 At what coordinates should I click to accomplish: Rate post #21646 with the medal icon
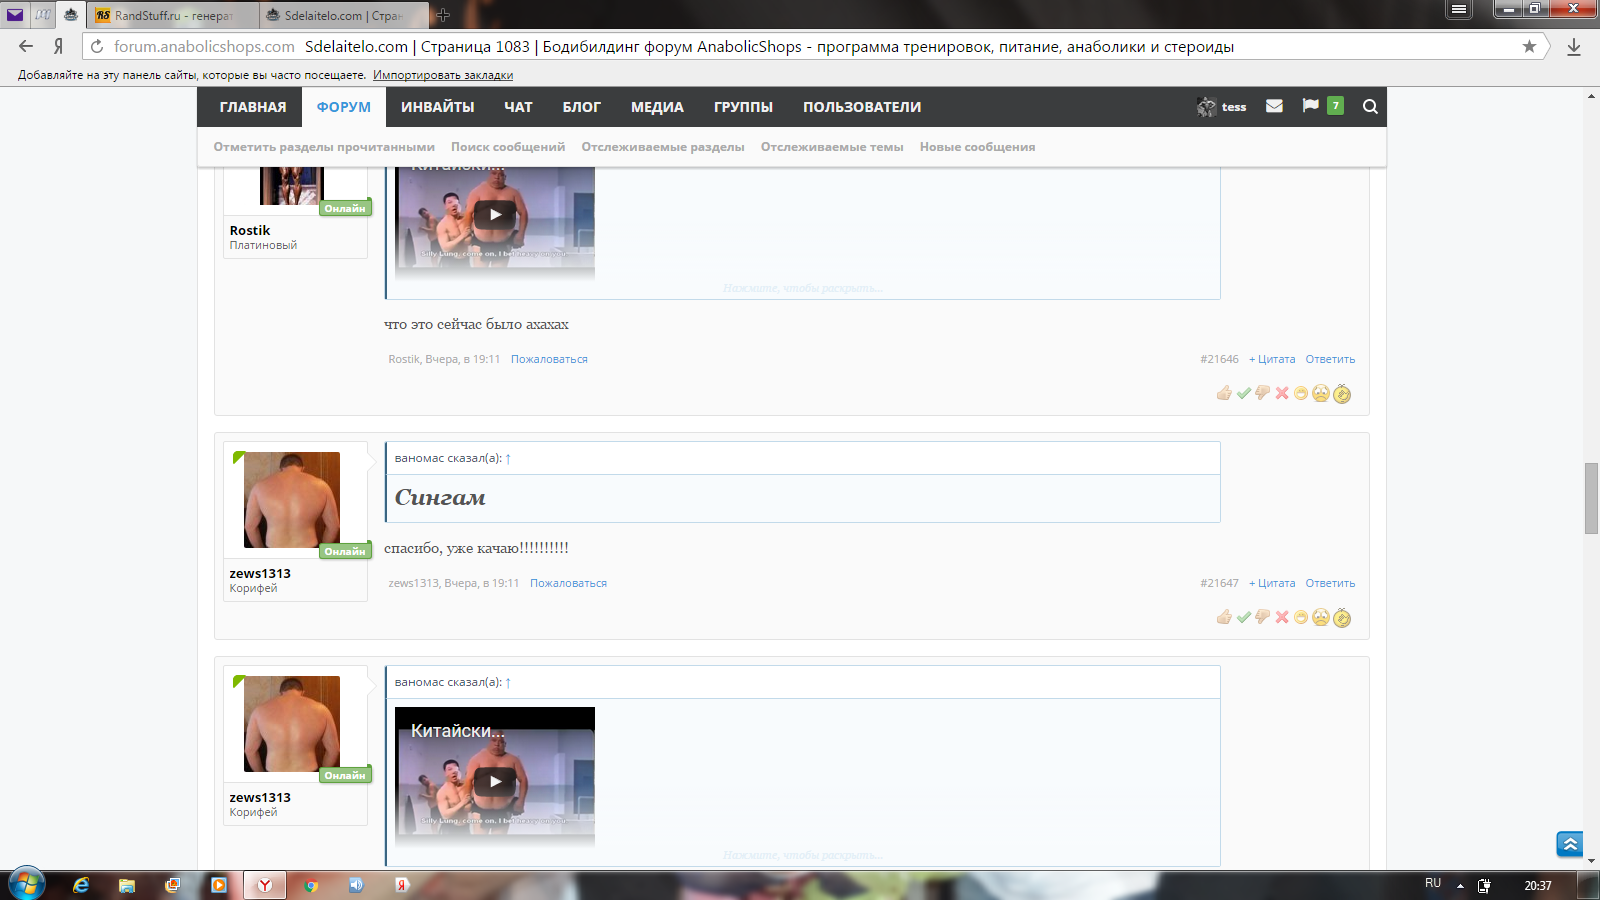1342,394
